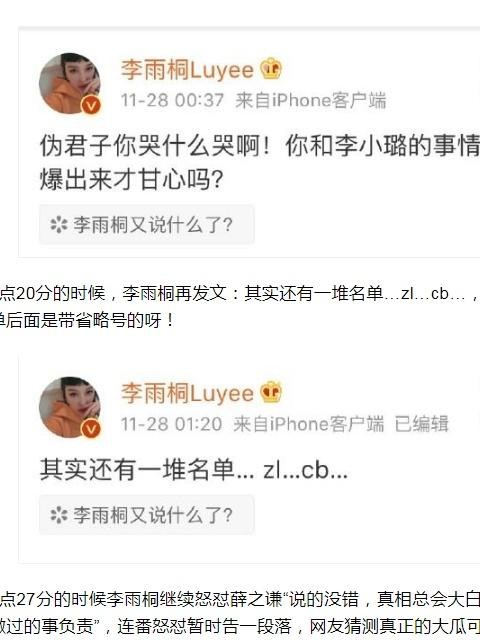Click the crown member icon in the 00:37 post
The height and width of the screenshot is (640, 480).
(x=271, y=69)
